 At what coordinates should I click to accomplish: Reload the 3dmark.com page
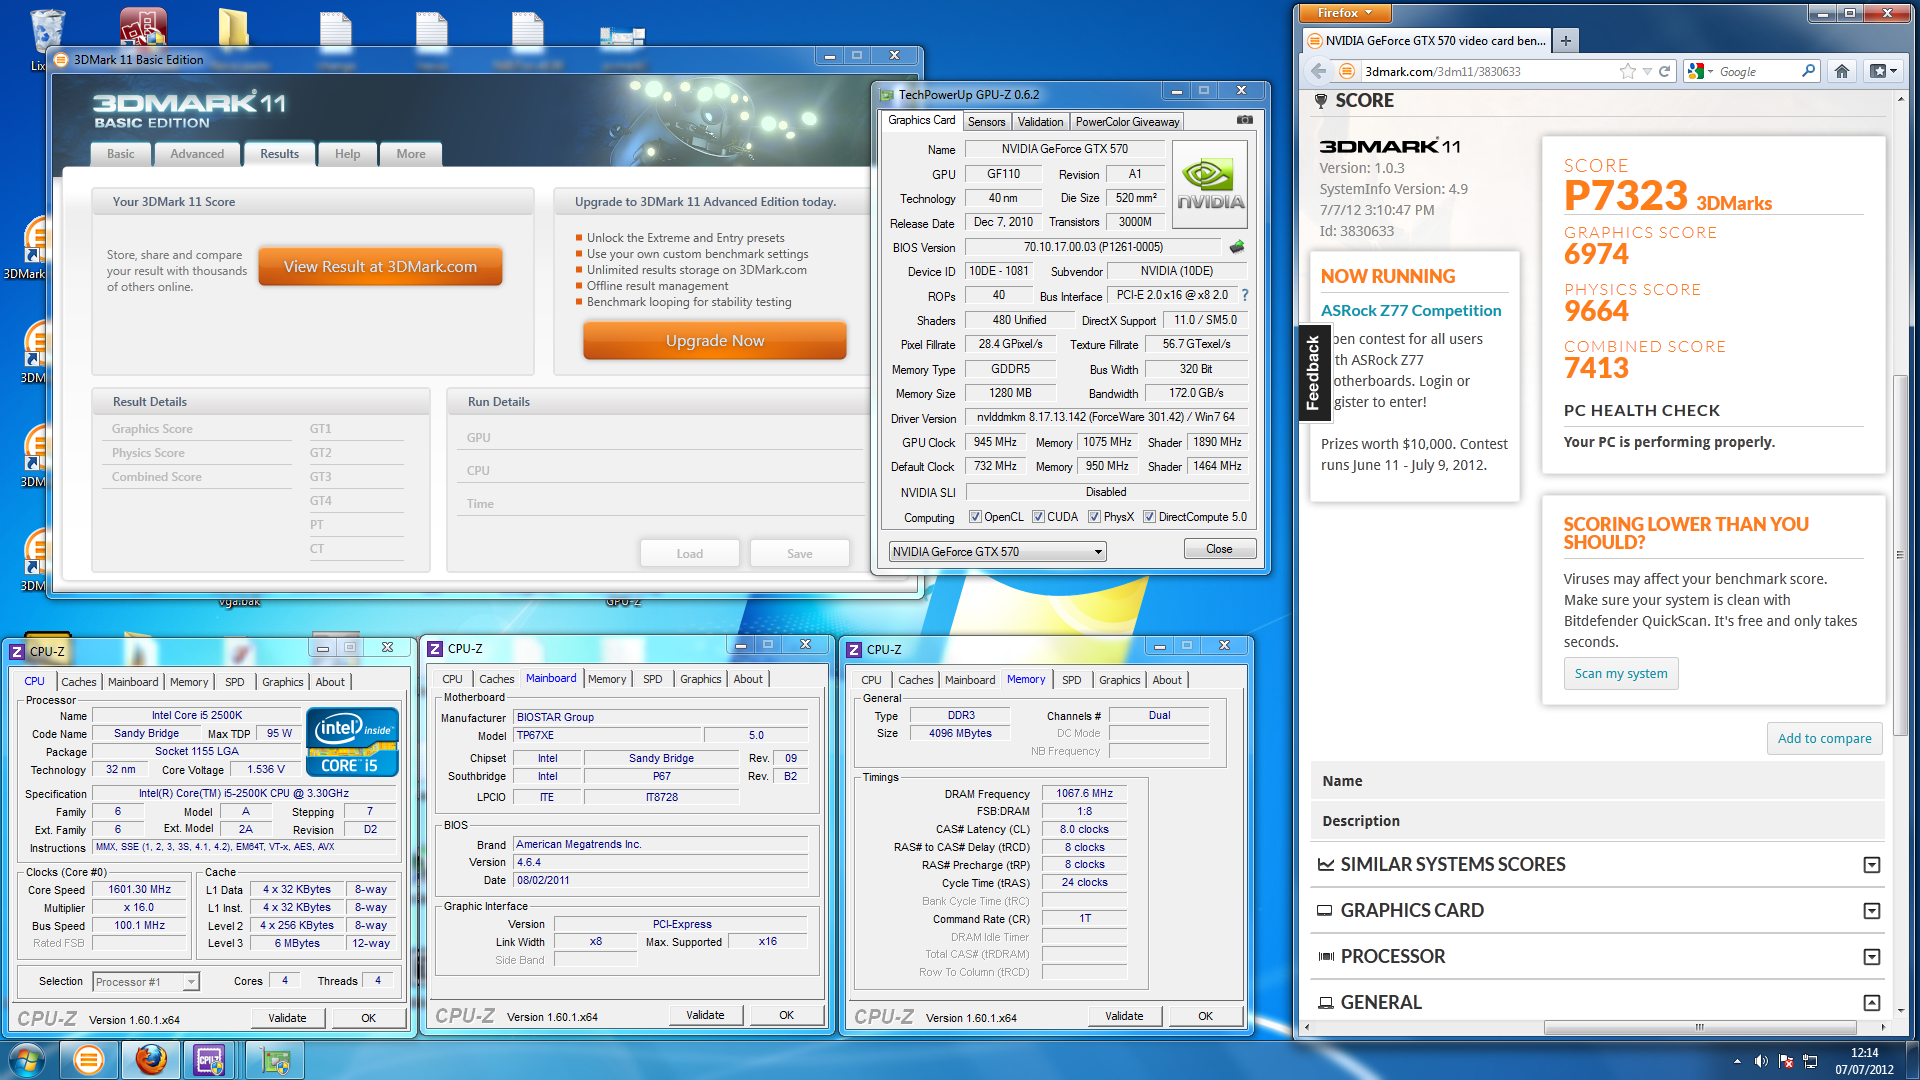click(1665, 71)
